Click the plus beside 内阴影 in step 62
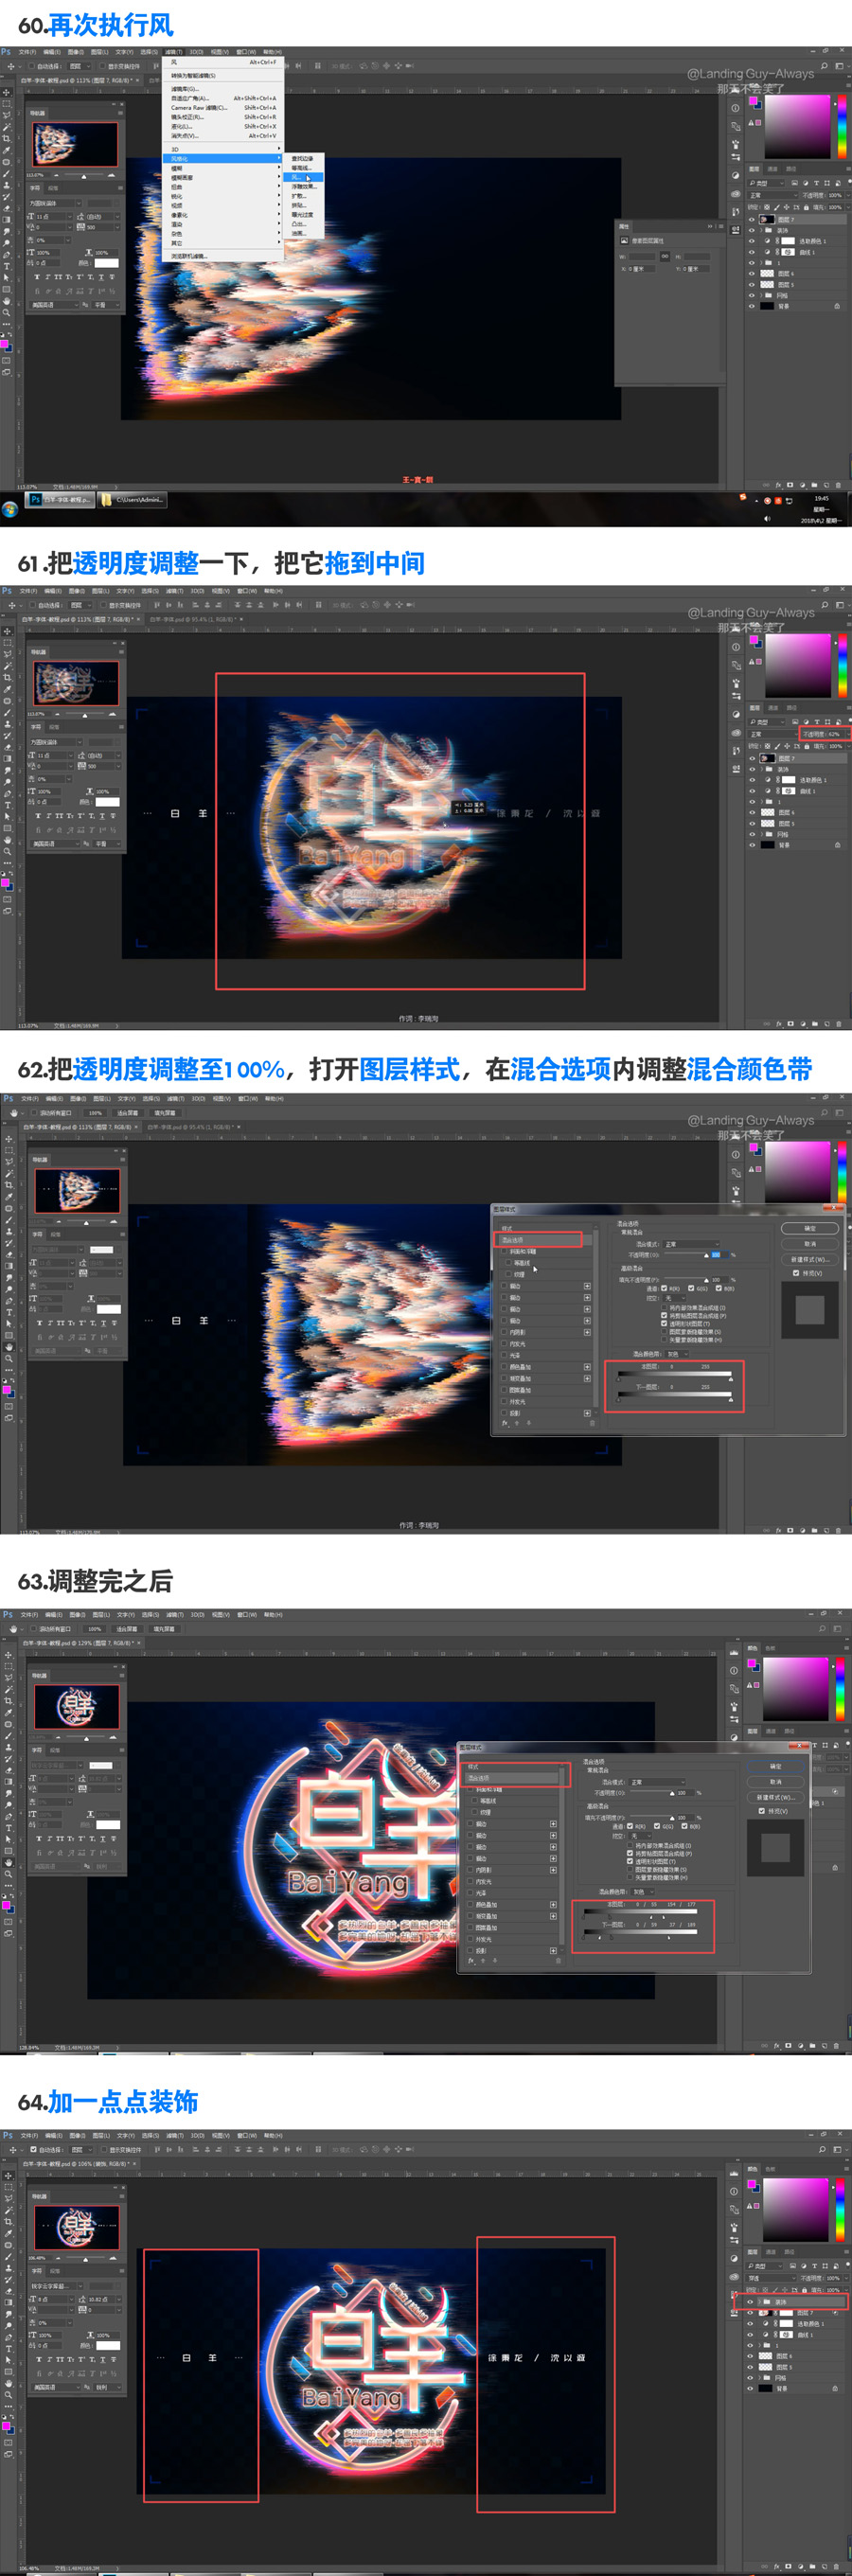 click(587, 1332)
